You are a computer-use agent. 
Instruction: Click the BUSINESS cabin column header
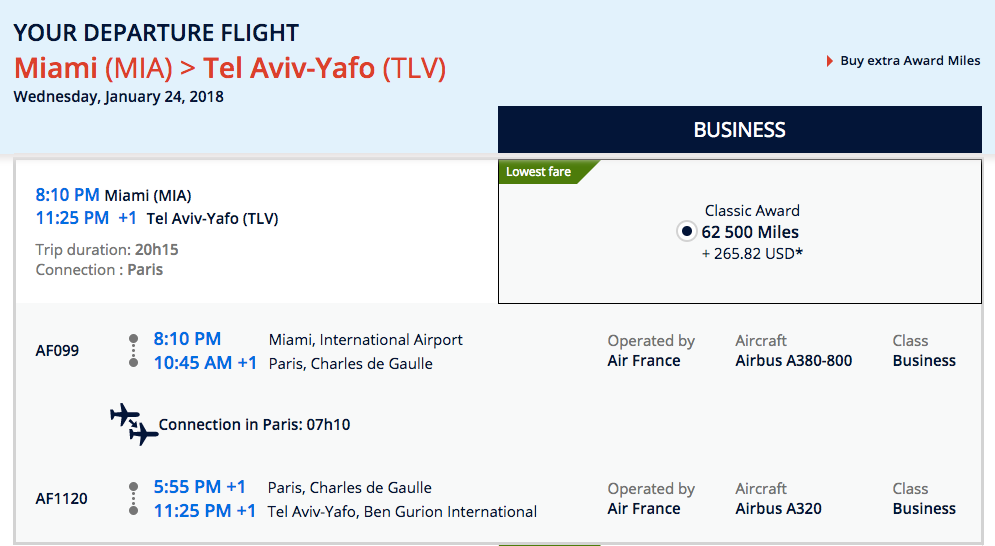[740, 130]
